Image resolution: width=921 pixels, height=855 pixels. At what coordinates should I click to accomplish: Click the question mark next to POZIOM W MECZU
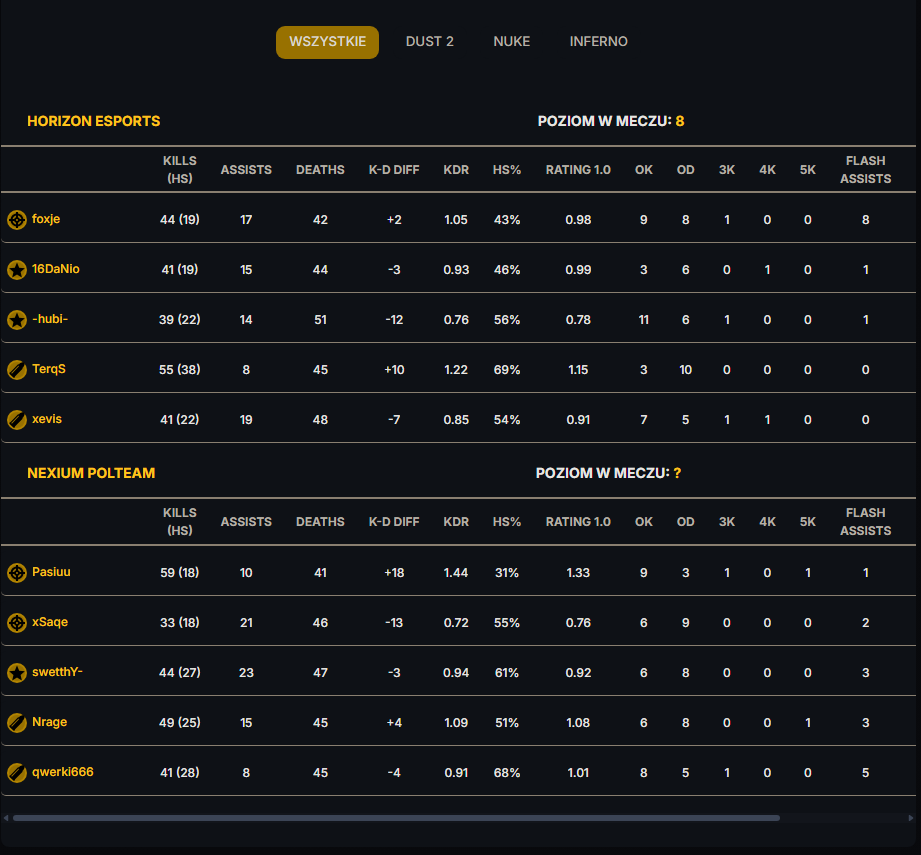(x=679, y=473)
